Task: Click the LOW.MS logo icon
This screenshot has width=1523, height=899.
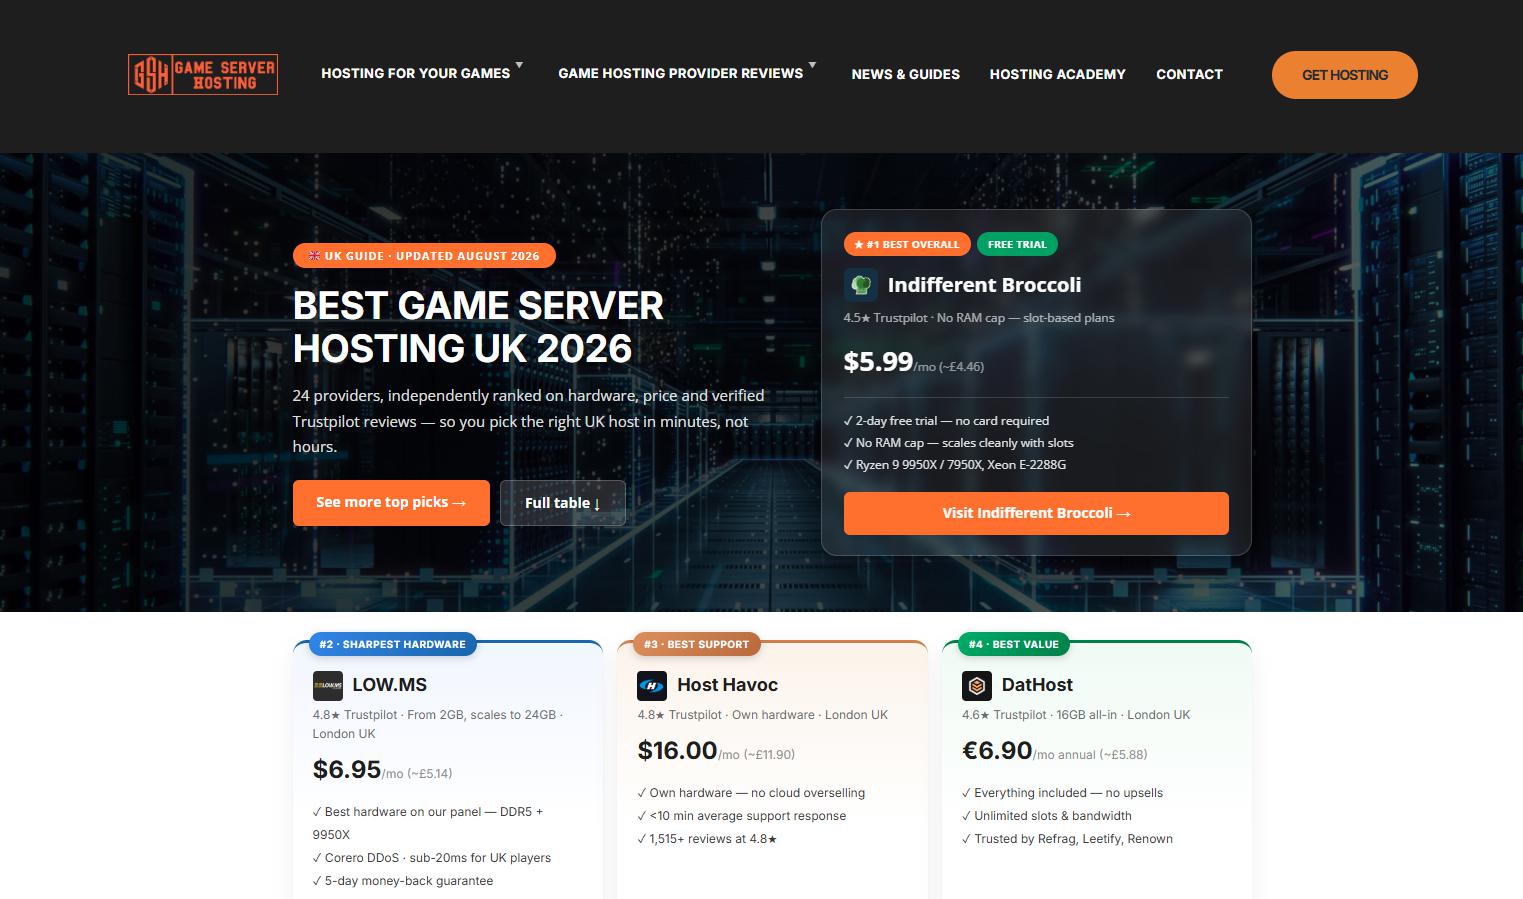Action: point(328,685)
